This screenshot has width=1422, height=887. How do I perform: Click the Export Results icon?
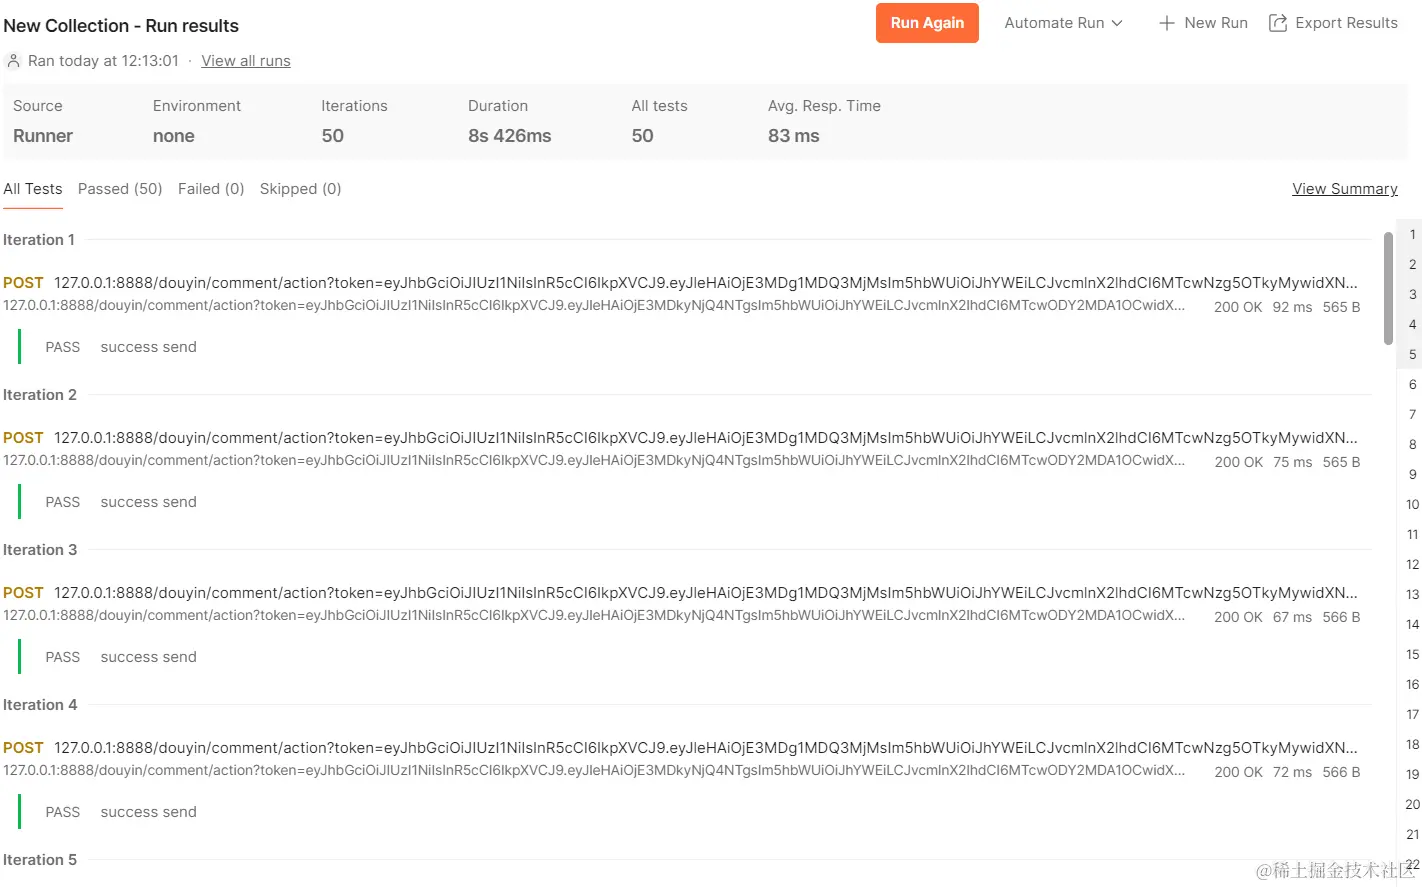[x=1277, y=23]
